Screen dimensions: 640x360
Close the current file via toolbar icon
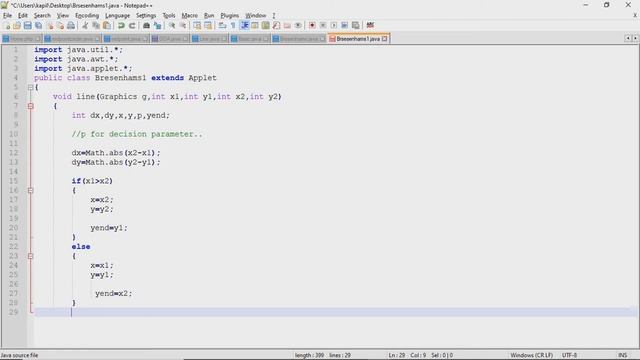(49, 25)
